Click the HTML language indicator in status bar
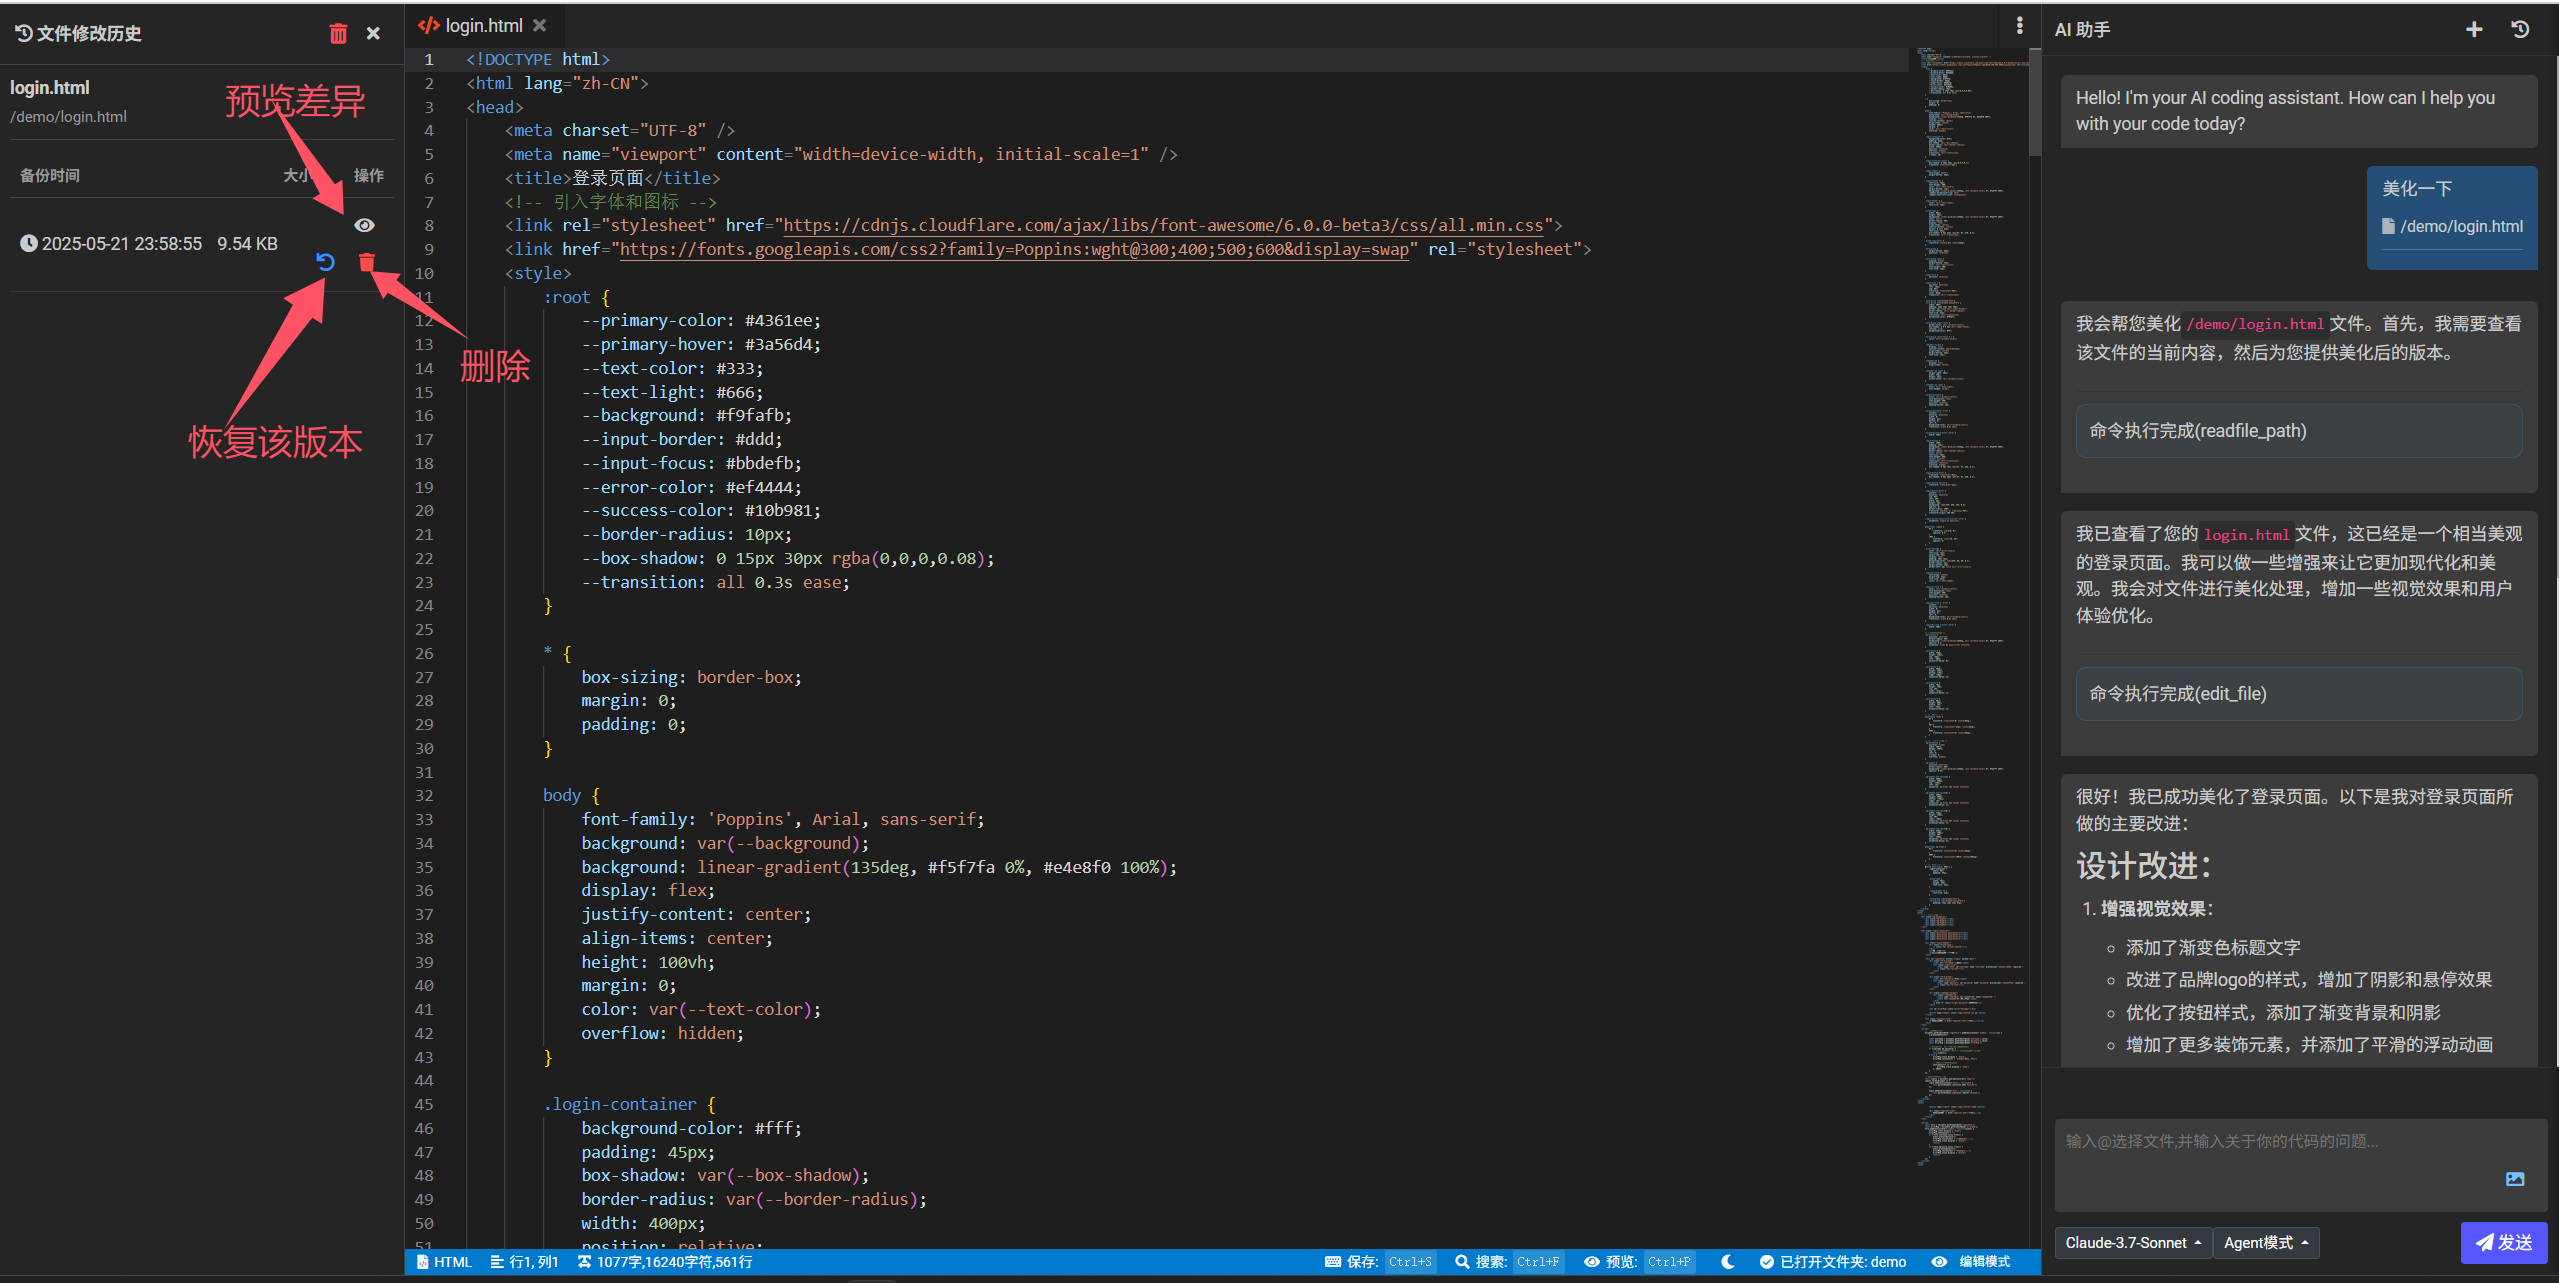Viewport: 2559px width, 1283px height. [444, 1262]
